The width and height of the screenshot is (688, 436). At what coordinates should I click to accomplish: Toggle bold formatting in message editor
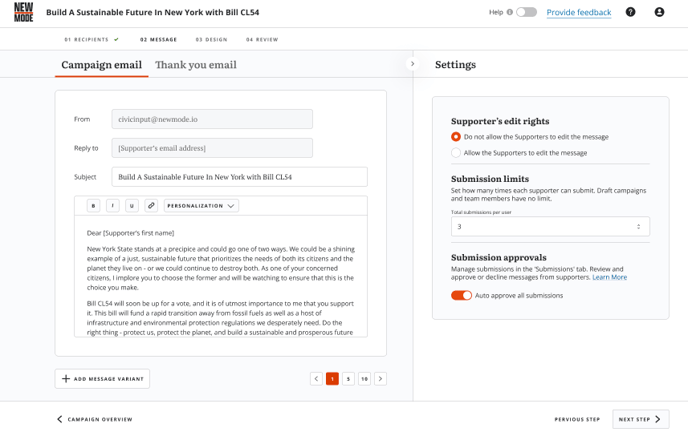click(93, 206)
